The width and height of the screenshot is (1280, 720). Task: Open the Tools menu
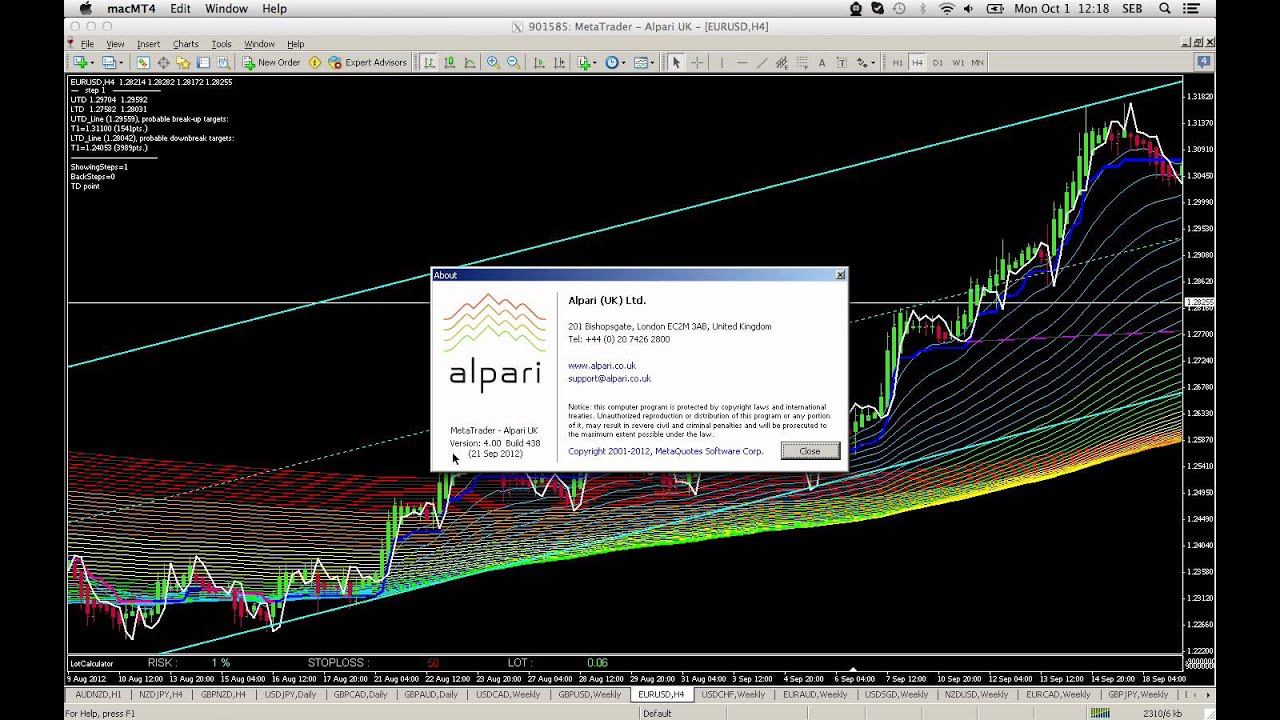pos(221,44)
